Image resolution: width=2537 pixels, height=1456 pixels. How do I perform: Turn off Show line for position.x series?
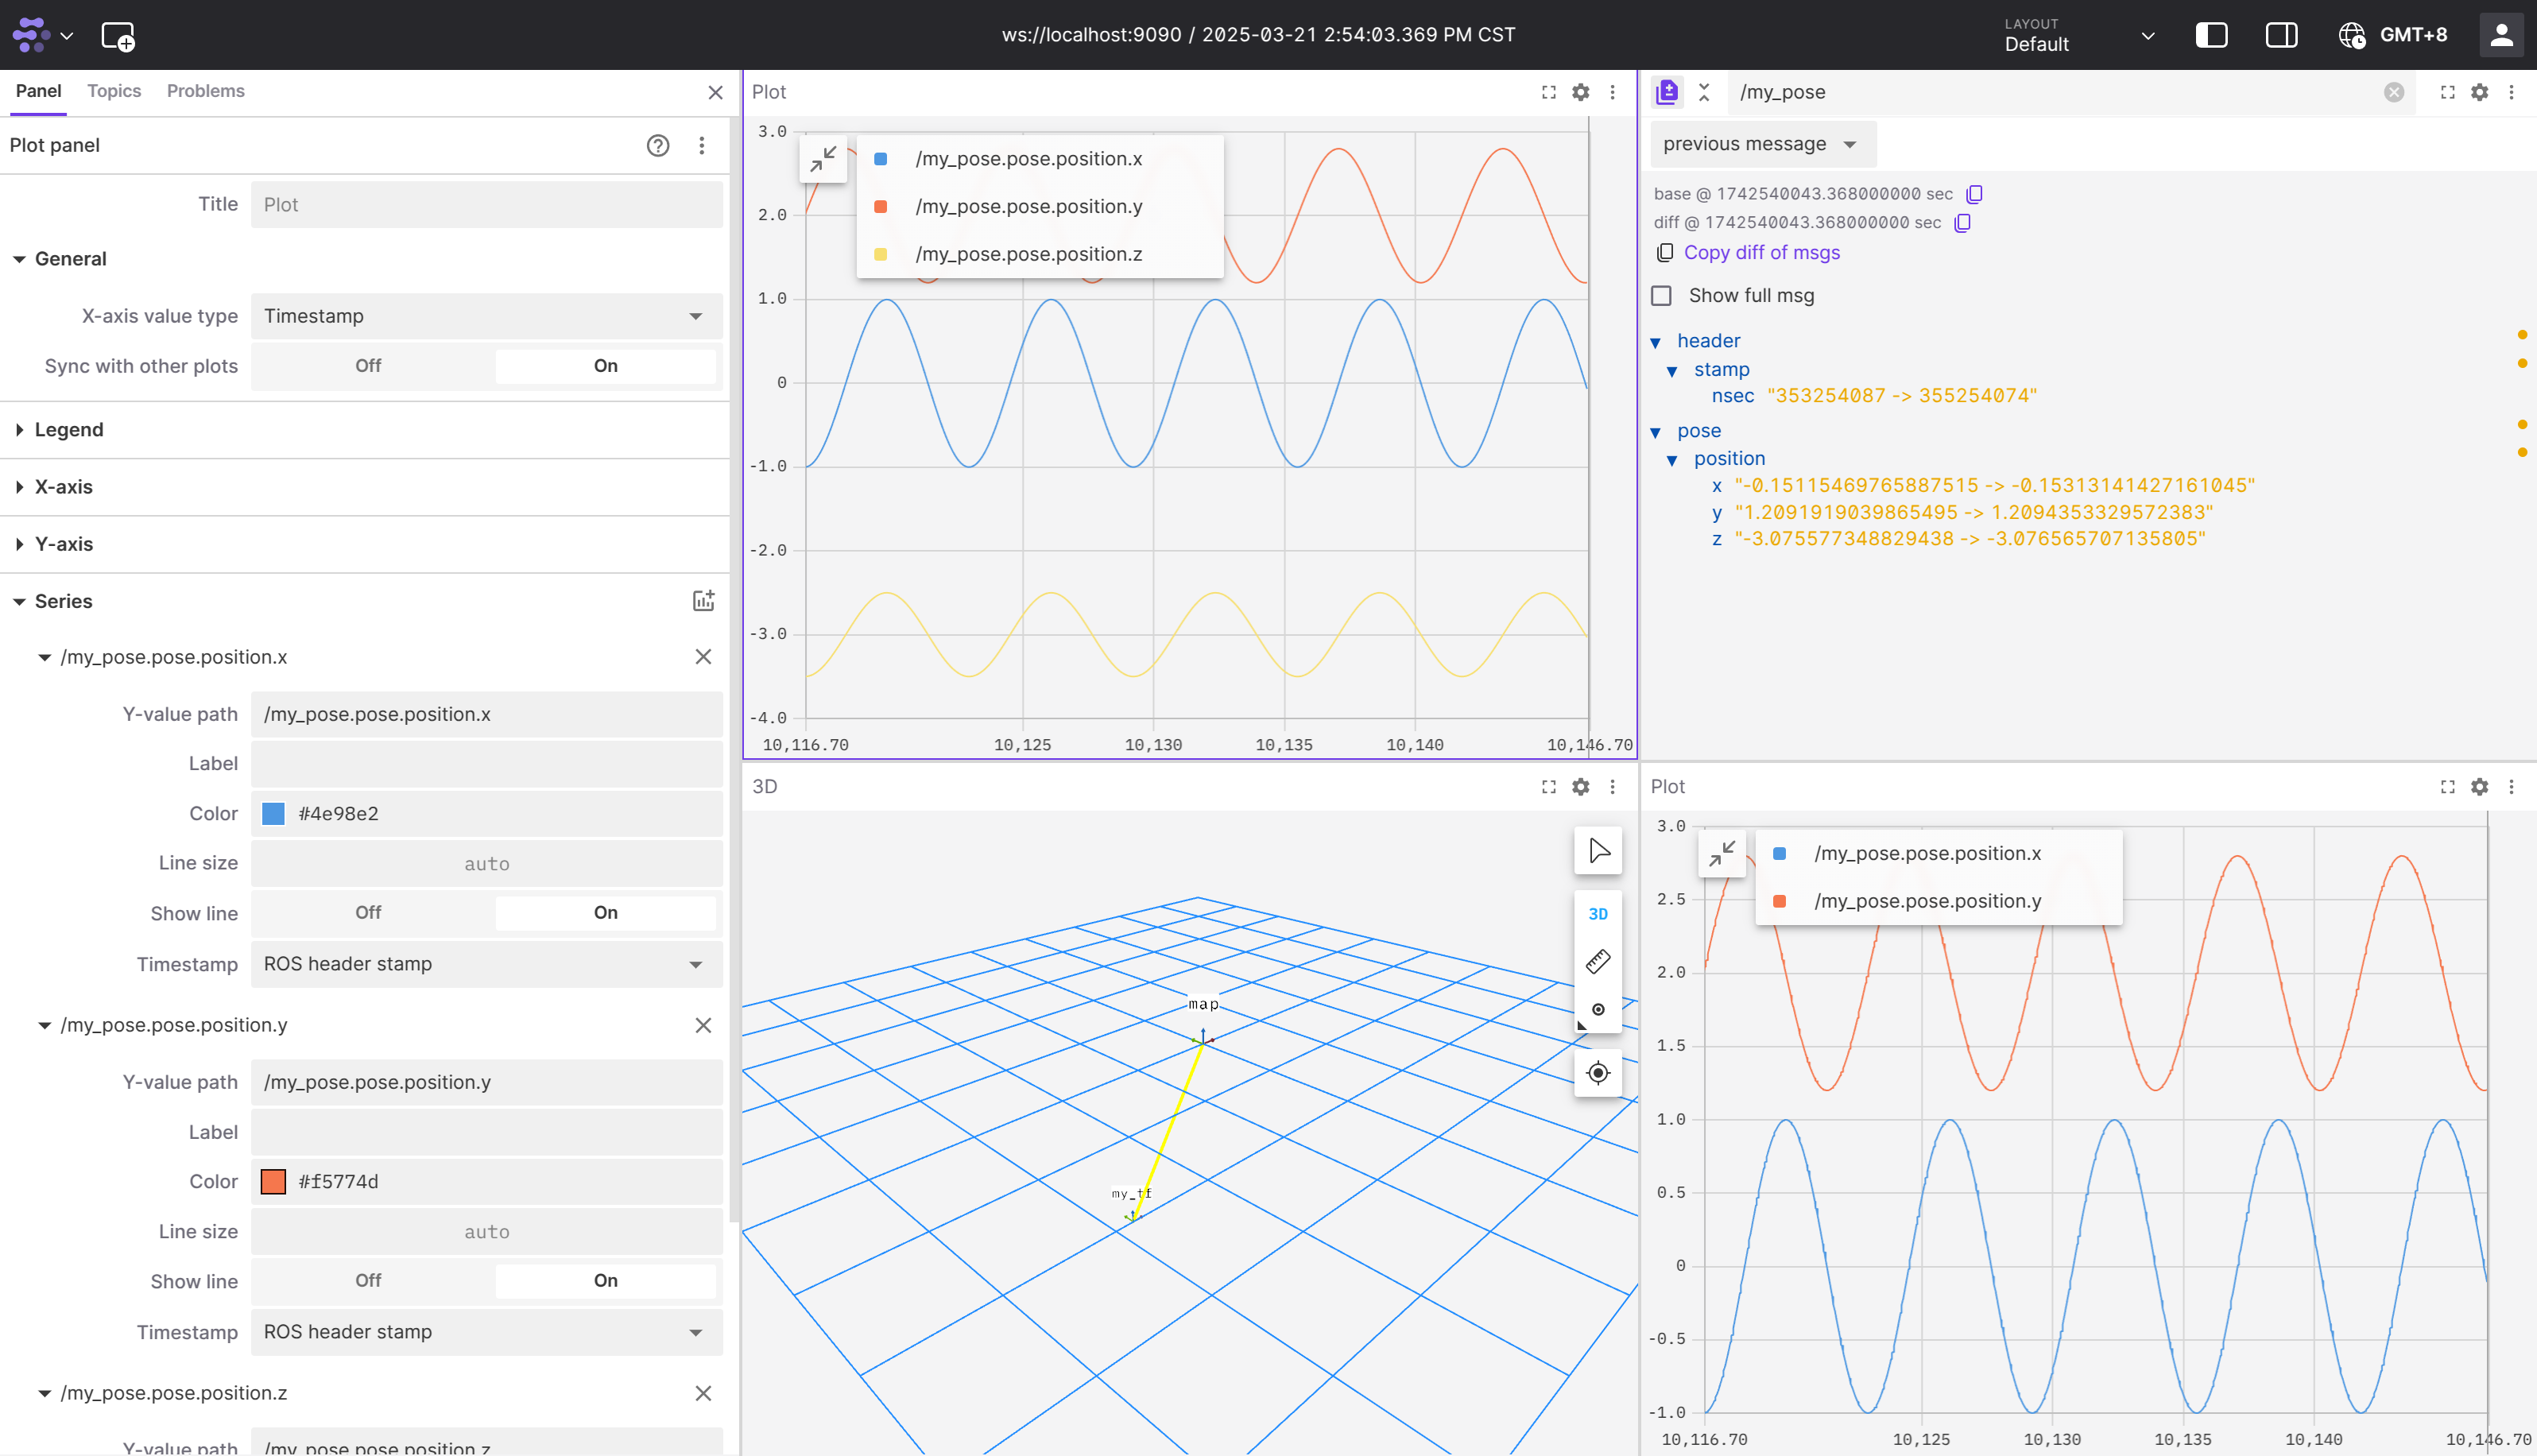tap(368, 913)
